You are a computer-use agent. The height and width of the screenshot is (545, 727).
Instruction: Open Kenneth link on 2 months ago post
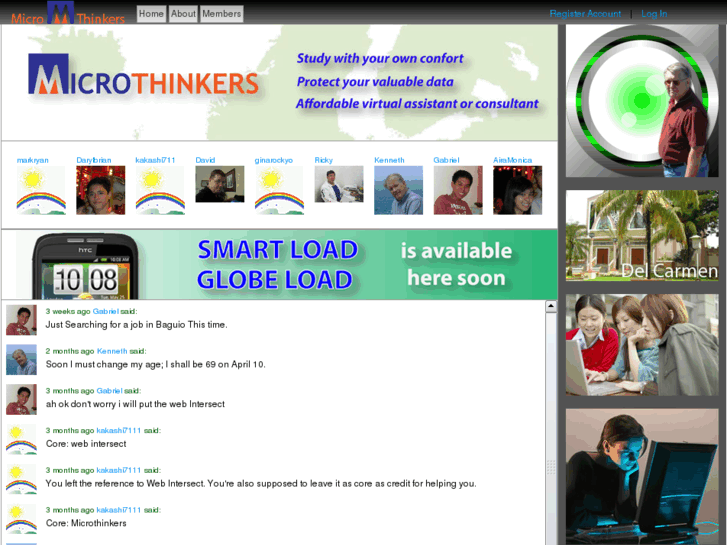pyautogui.click(x=112, y=351)
